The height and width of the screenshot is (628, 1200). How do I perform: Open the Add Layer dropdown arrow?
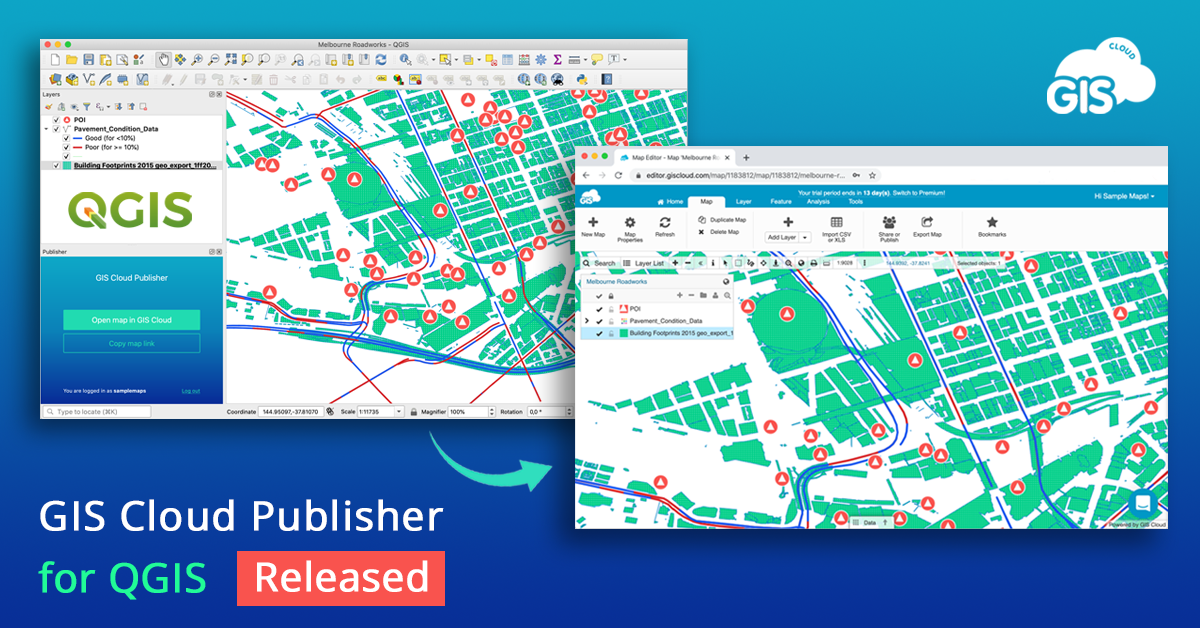[804, 237]
